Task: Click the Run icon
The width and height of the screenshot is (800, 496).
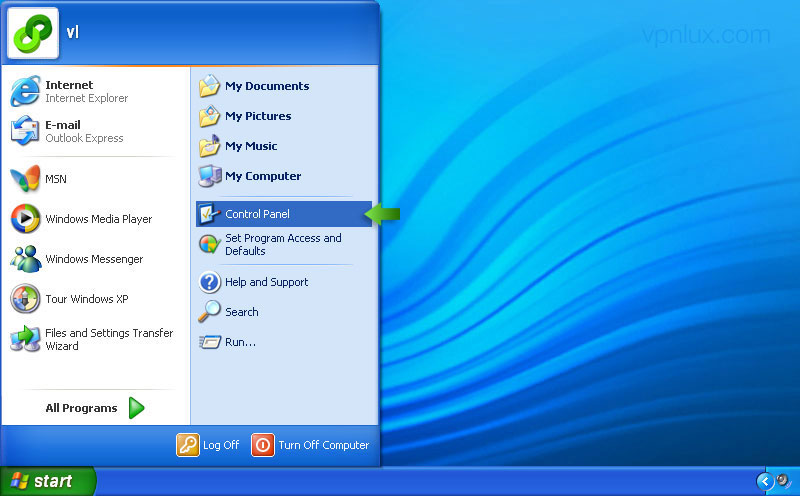Action: tap(210, 341)
